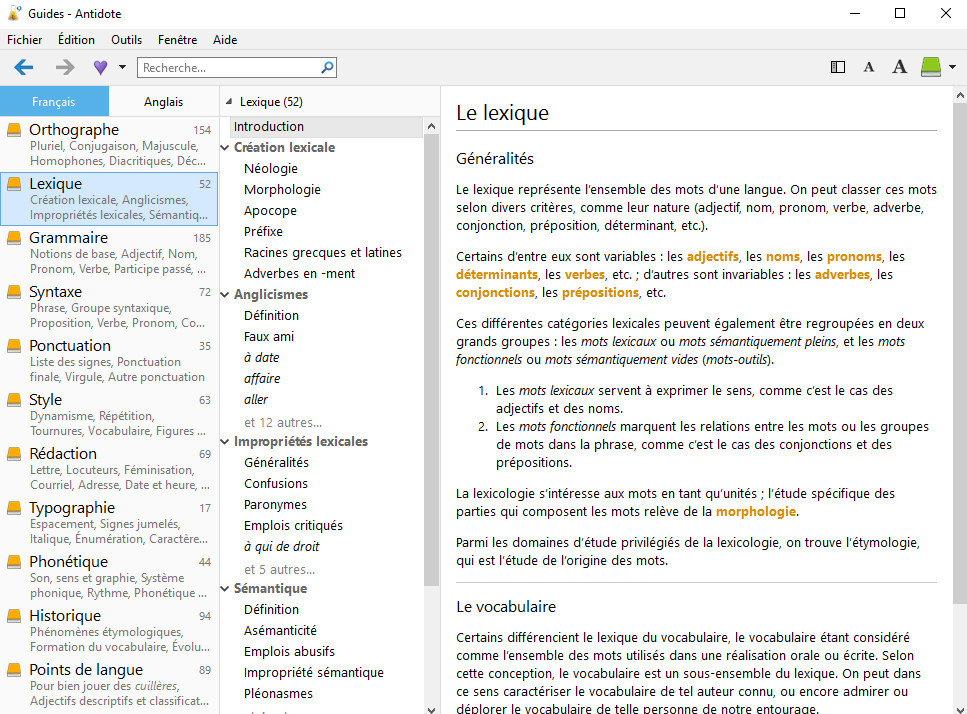Image resolution: width=967 pixels, height=714 pixels.
Task: Click the Grammaire guide book icon
Action: pos(14,238)
